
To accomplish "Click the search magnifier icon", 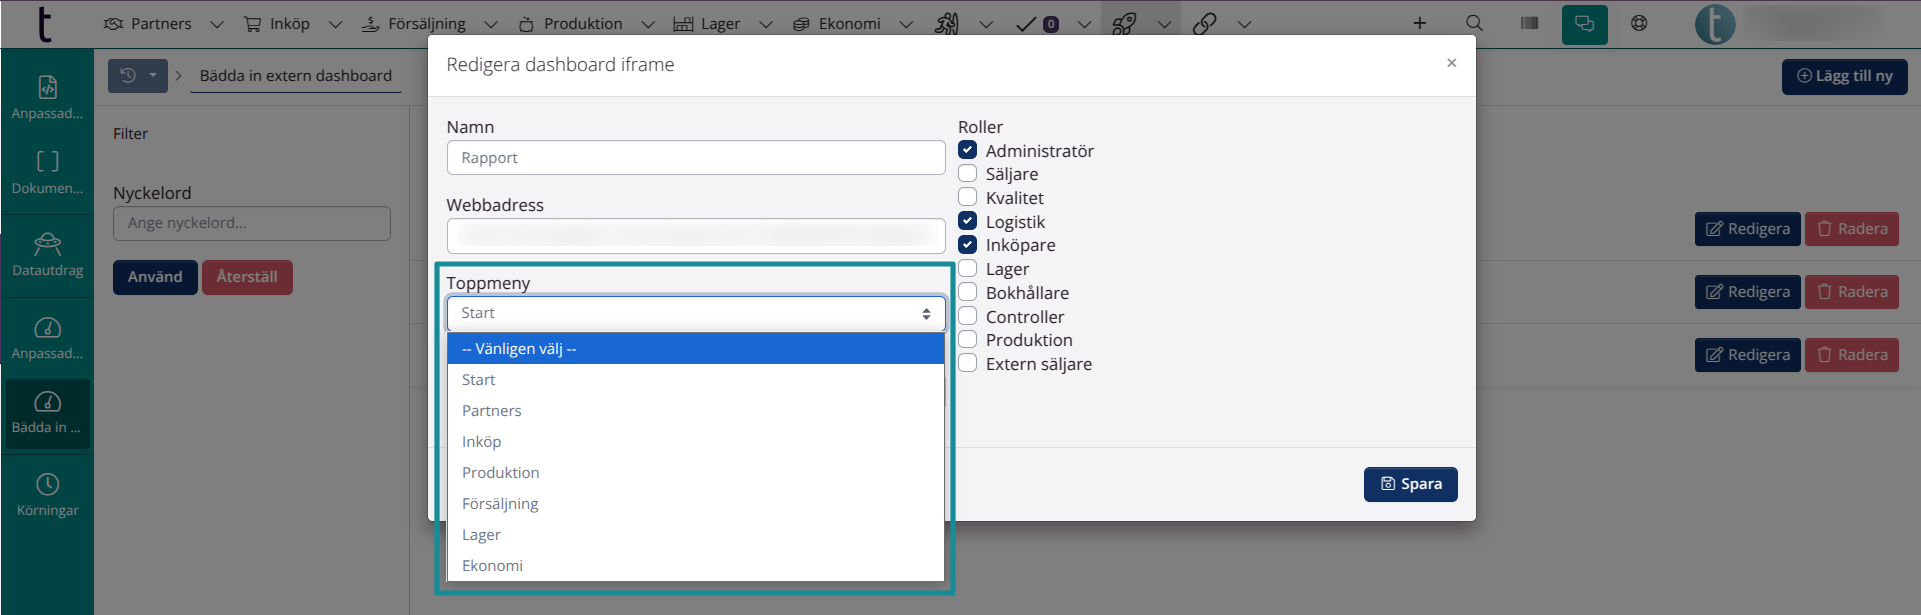I will (1474, 23).
